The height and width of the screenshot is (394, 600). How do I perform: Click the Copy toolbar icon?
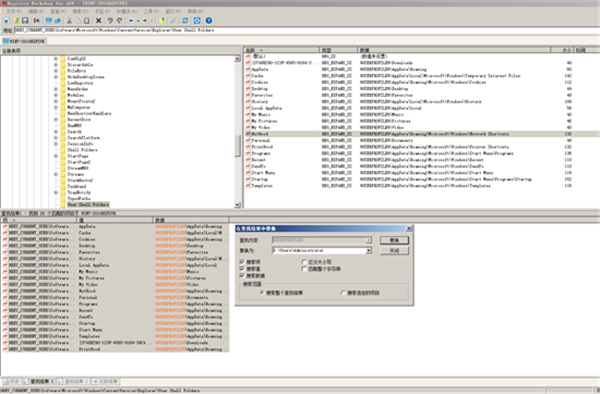(x=78, y=21)
